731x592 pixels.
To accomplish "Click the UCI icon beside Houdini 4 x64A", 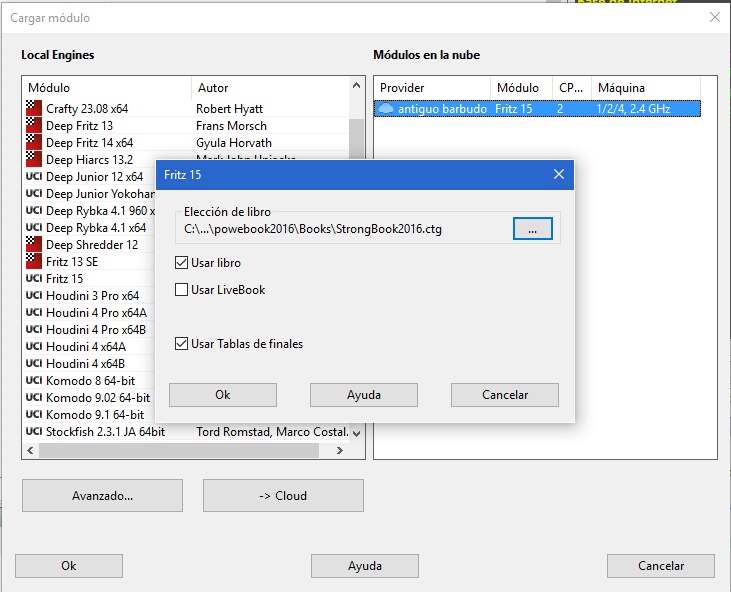I will point(34,346).
